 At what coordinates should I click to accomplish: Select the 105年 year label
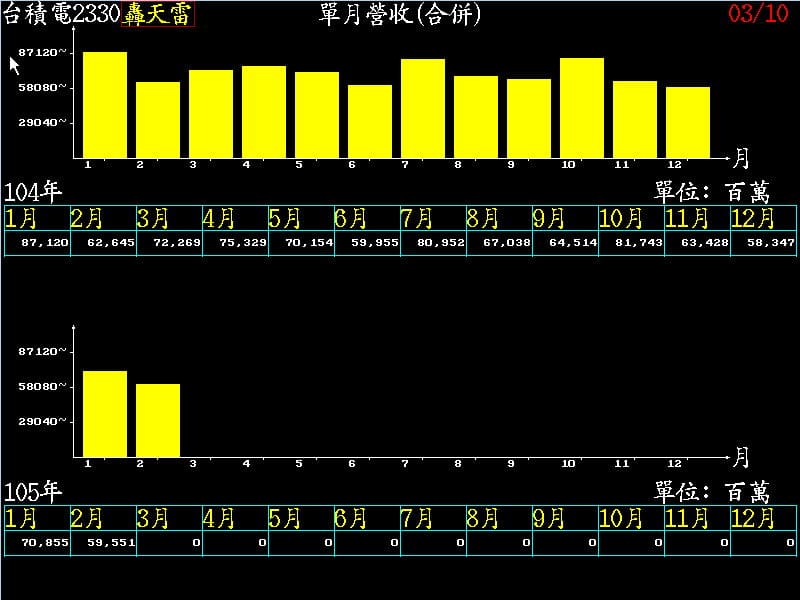tap(34, 492)
